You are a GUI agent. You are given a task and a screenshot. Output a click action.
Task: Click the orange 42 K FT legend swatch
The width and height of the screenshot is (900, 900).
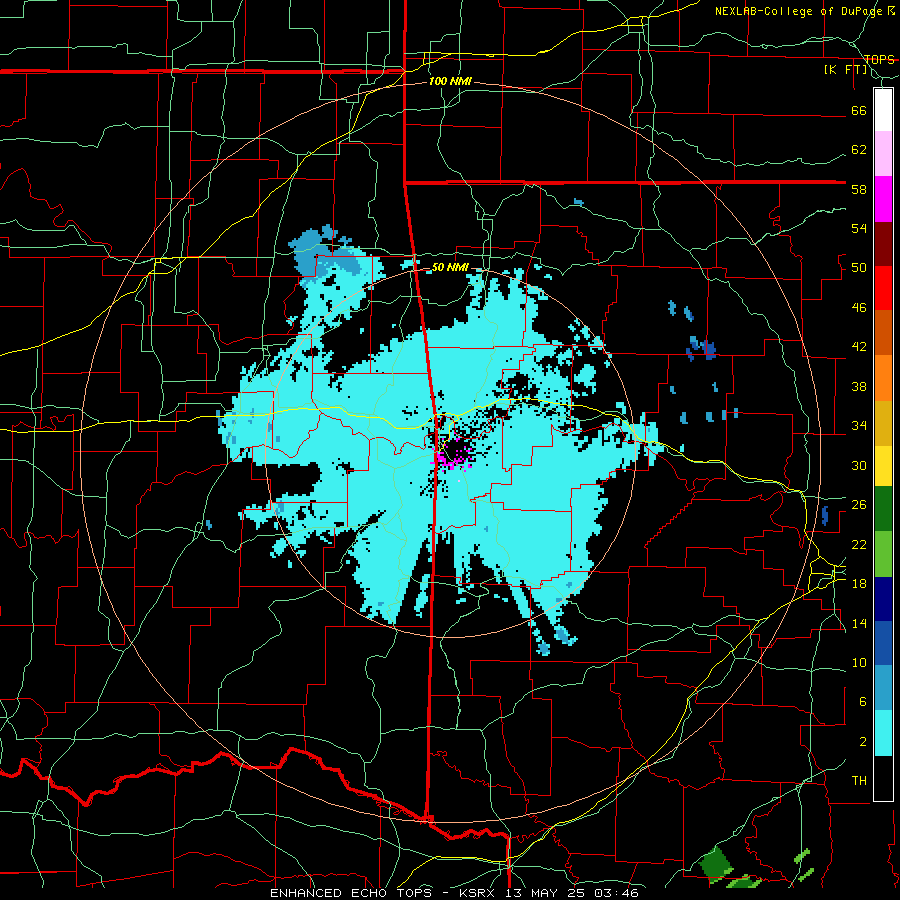click(x=883, y=377)
